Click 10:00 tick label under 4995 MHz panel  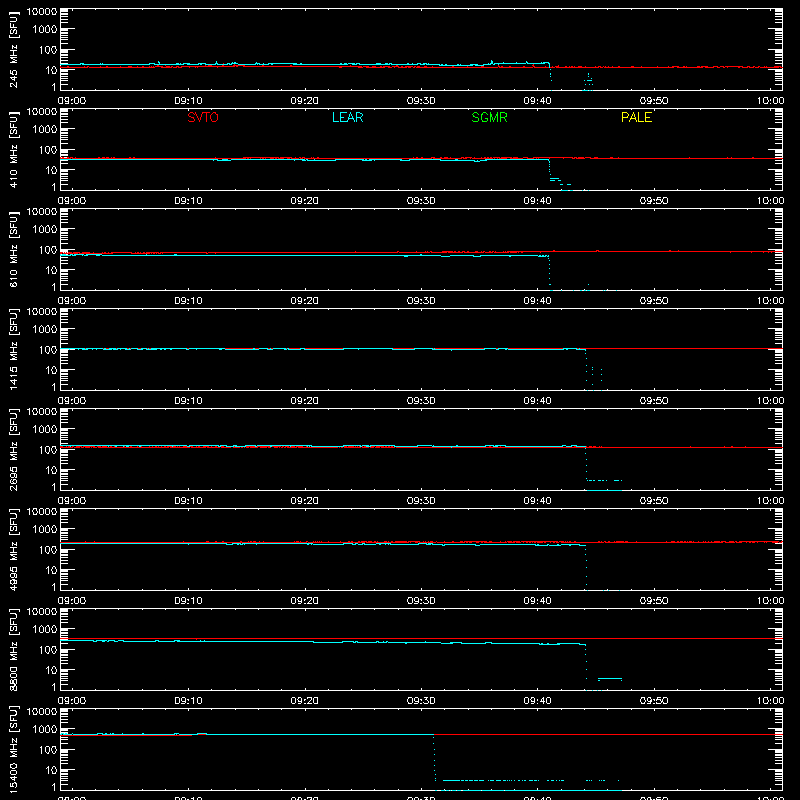click(770, 601)
